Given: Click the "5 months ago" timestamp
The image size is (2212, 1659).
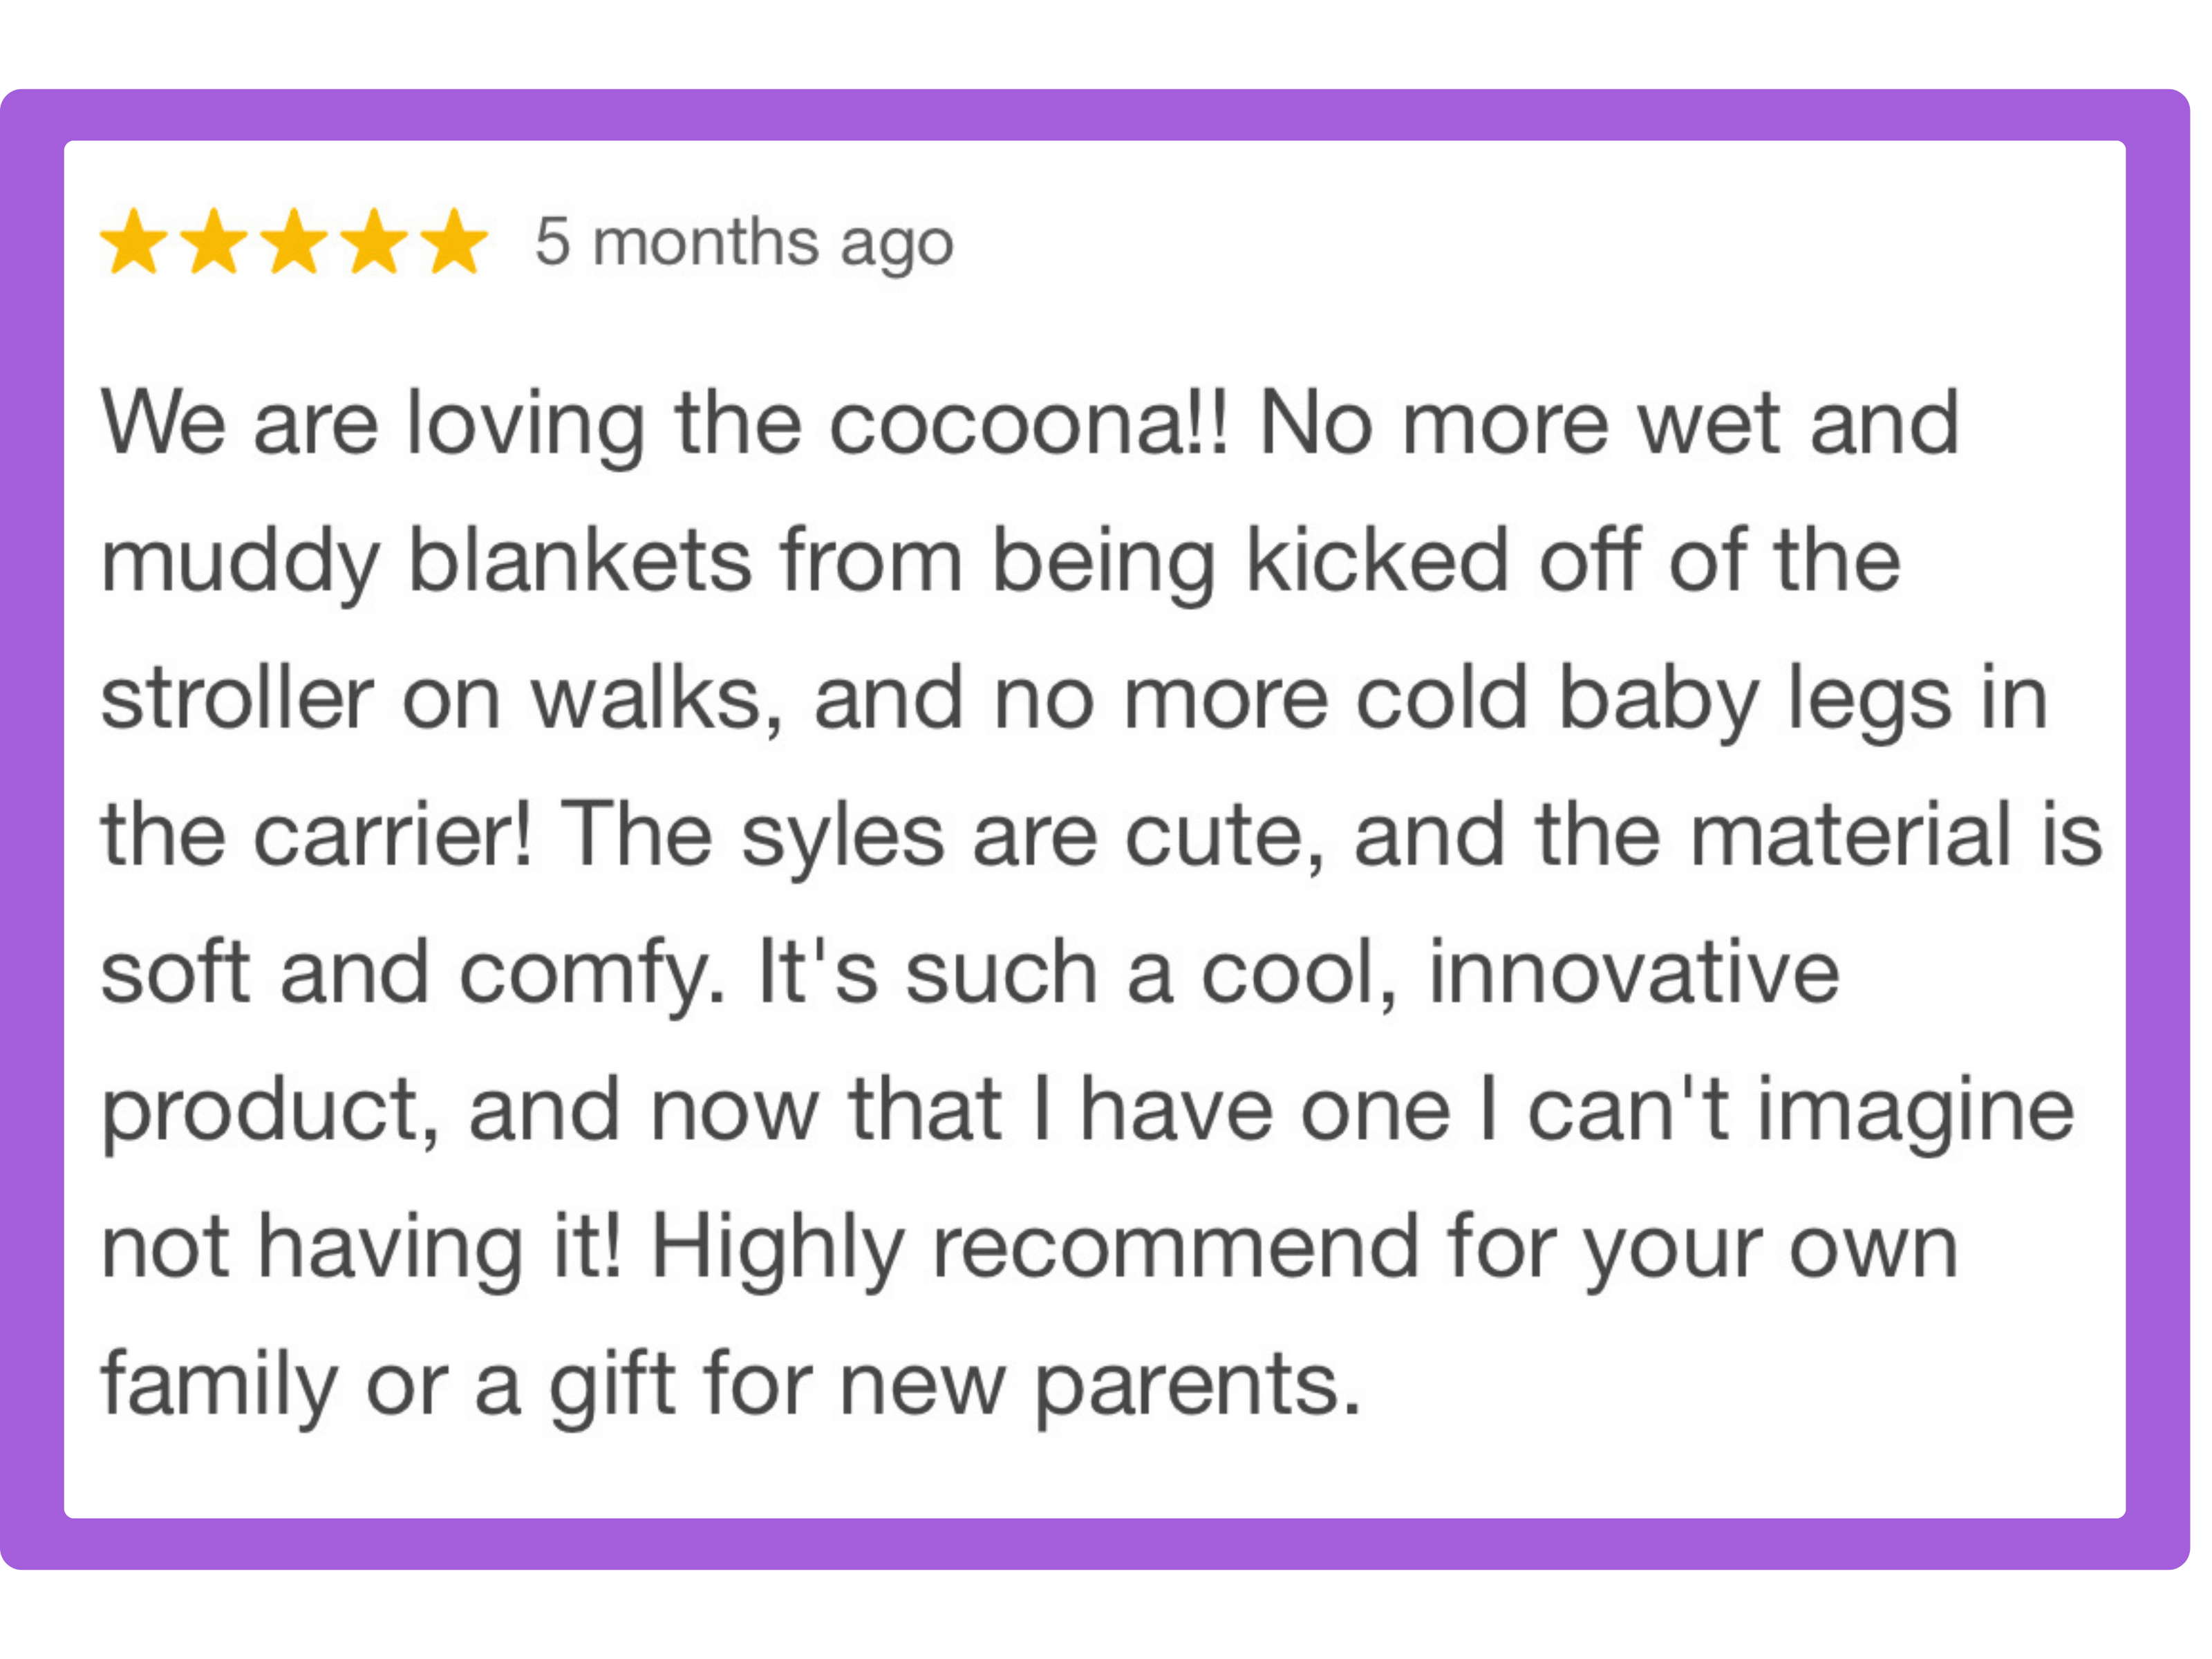Looking at the screenshot, I should 744,242.
